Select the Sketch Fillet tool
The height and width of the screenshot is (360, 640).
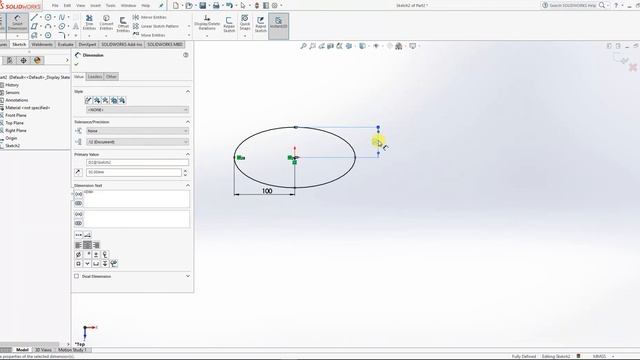(x=62, y=35)
